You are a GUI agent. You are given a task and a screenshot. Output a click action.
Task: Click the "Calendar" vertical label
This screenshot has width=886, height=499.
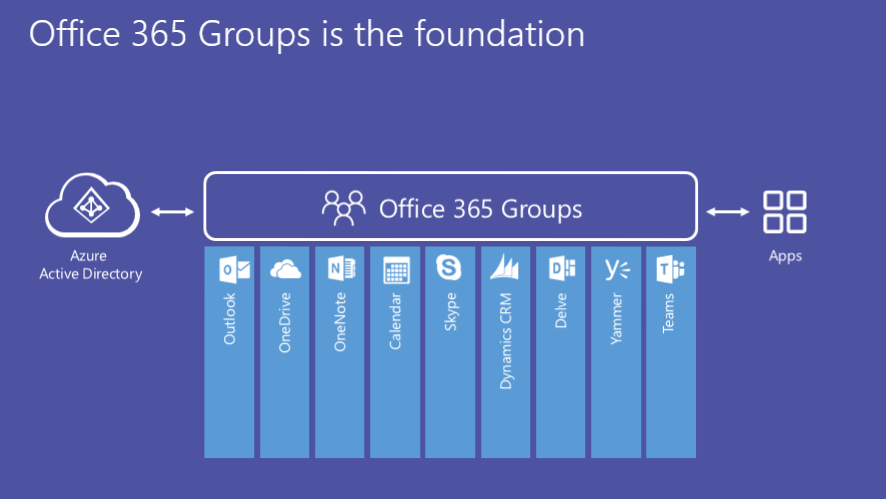pyautogui.click(x=395, y=321)
